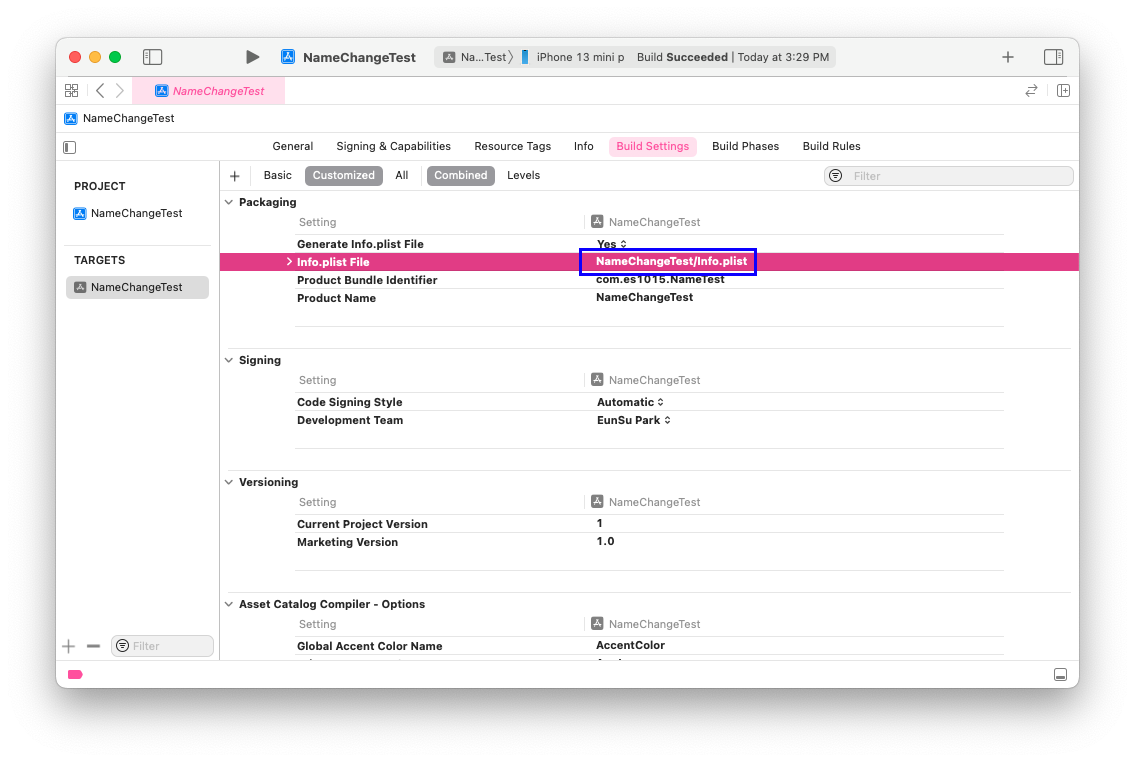Viewport: 1135px width, 762px height.
Task: Add an editor on the right
Action: click(1063, 90)
